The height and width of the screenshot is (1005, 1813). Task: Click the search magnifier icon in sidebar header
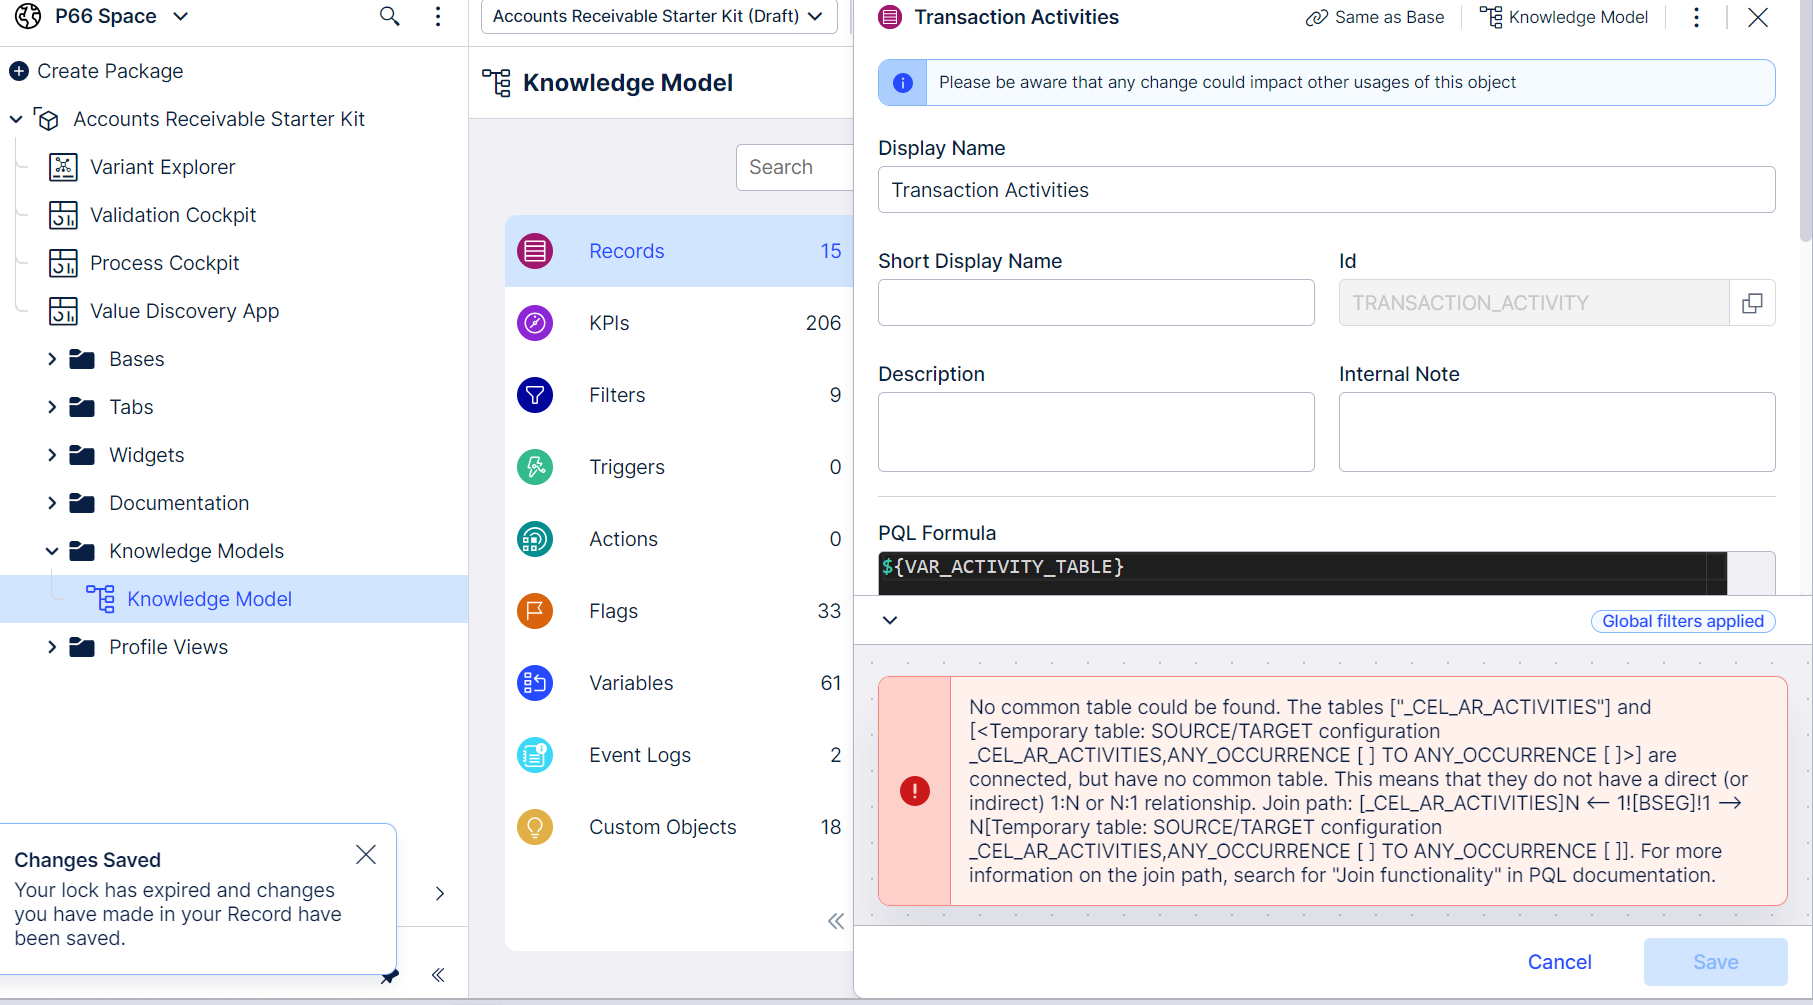point(390,16)
